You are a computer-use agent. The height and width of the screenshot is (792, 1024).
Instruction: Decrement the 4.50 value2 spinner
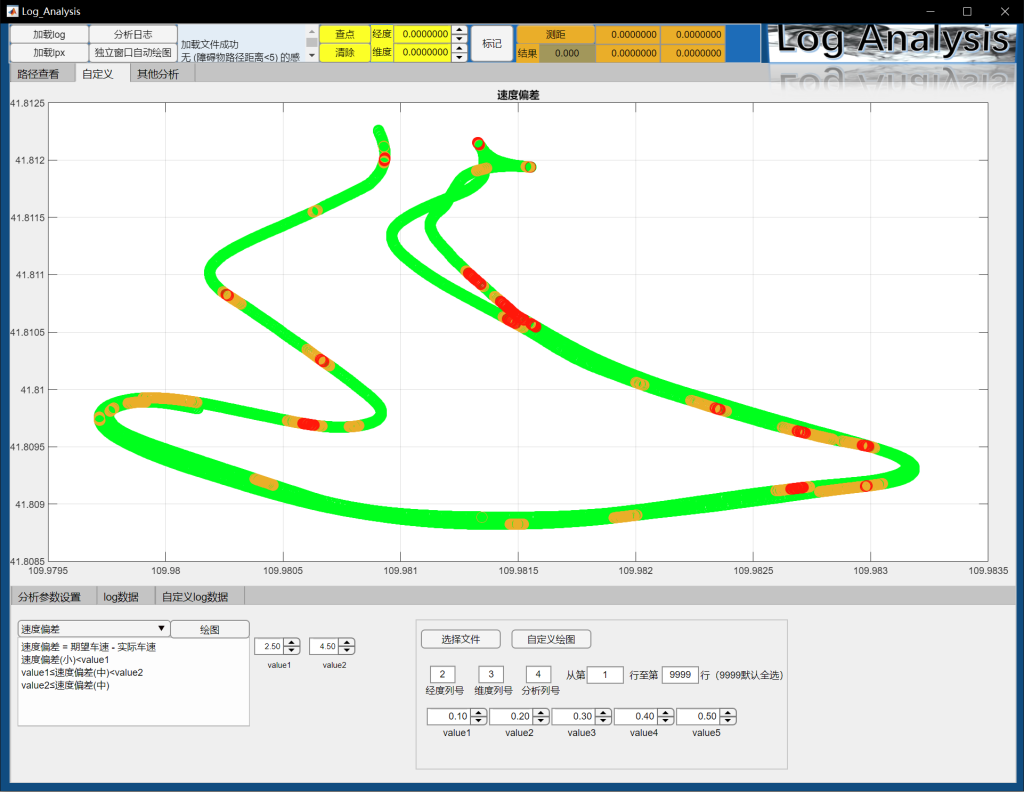coord(346,651)
